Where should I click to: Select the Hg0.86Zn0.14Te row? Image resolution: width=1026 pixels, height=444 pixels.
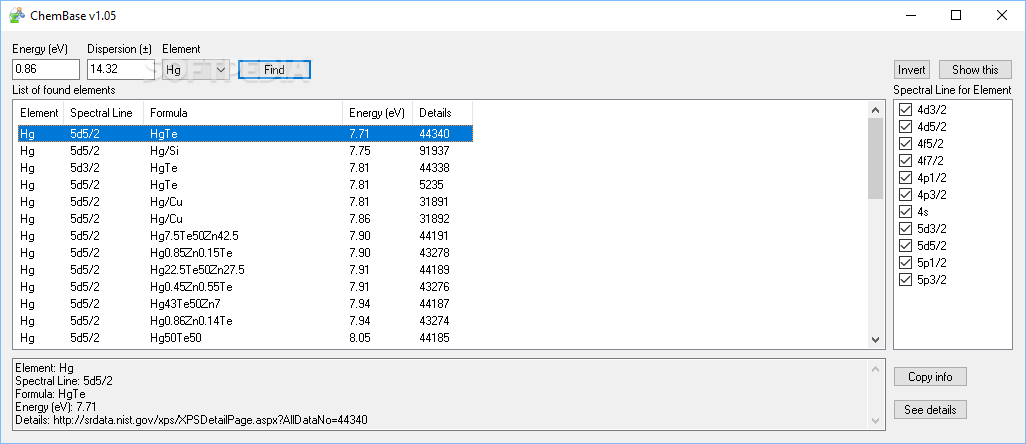coord(245,320)
